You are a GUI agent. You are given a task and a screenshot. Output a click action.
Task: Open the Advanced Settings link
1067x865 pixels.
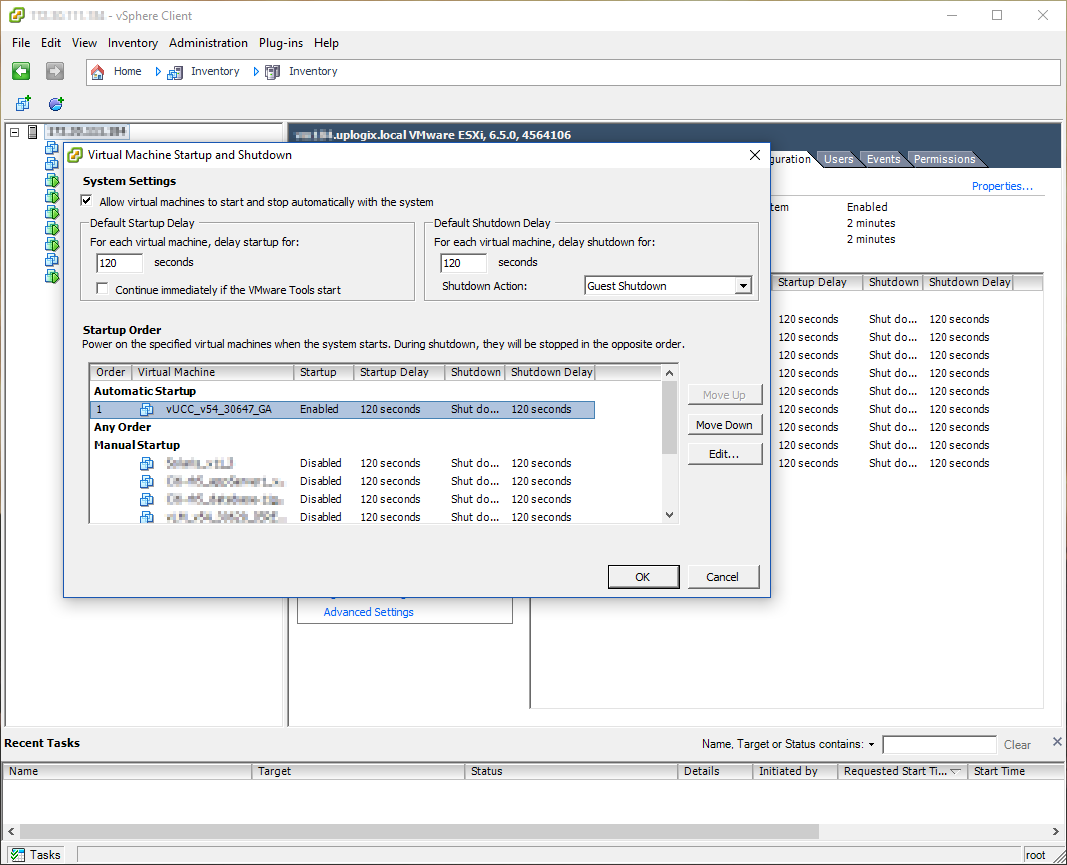(368, 612)
